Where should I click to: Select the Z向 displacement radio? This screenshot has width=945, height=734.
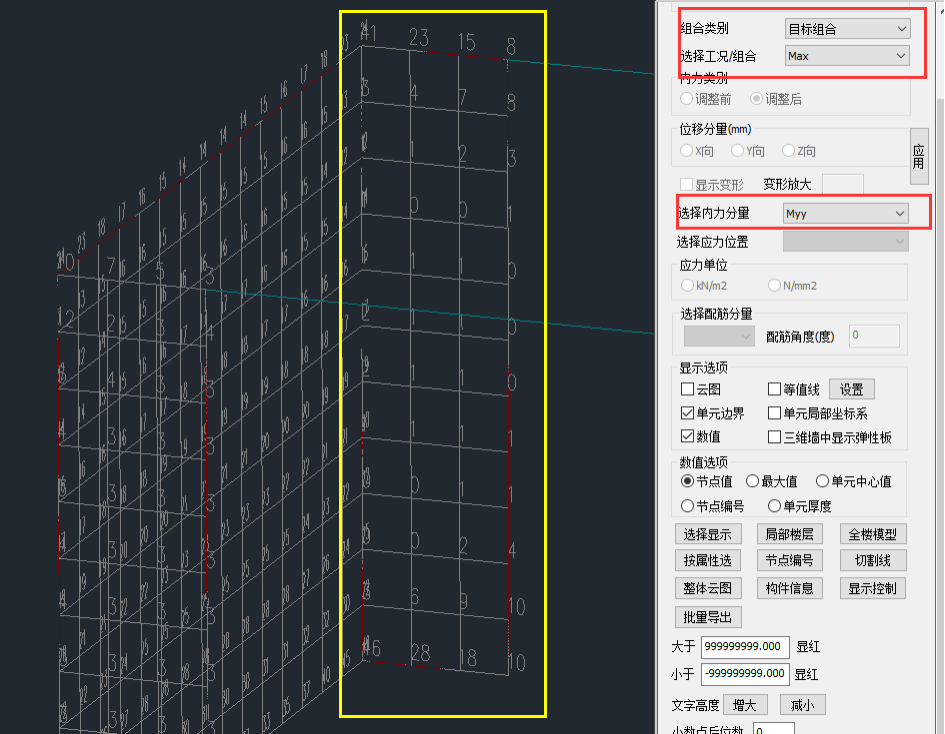[x=788, y=151]
